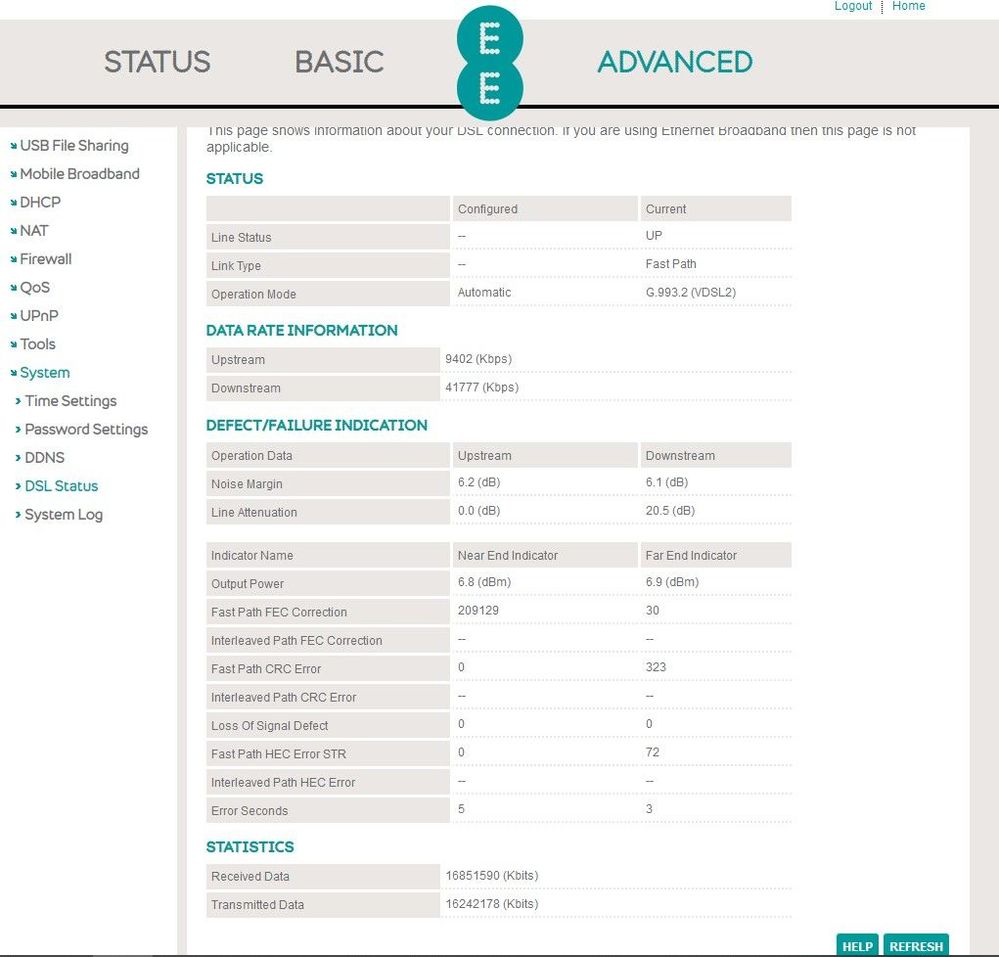This screenshot has height=957, width=999.
Task: Select the ADVANCED tab
Action: 674,62
